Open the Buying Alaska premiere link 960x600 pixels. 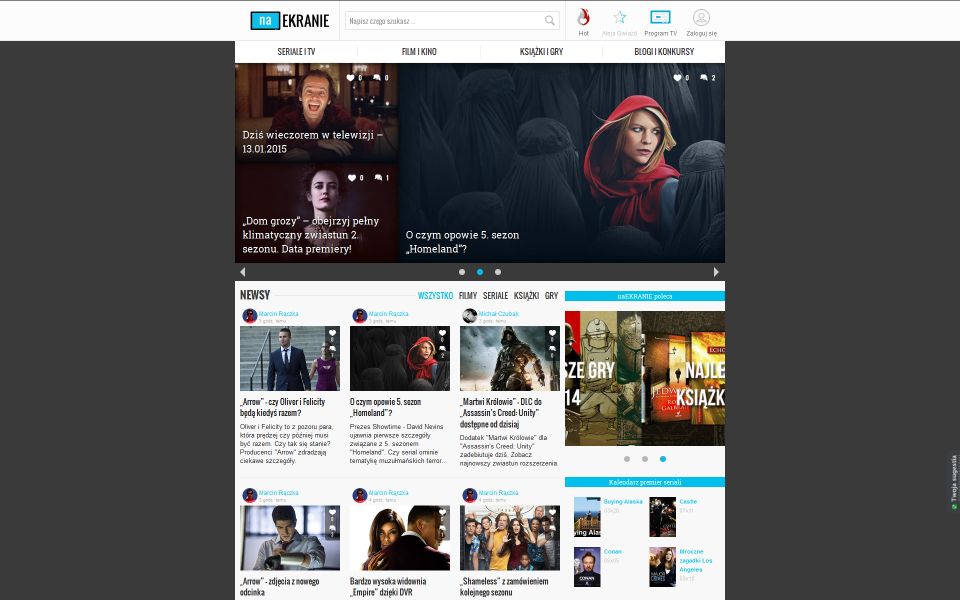[x=623, y=501]
